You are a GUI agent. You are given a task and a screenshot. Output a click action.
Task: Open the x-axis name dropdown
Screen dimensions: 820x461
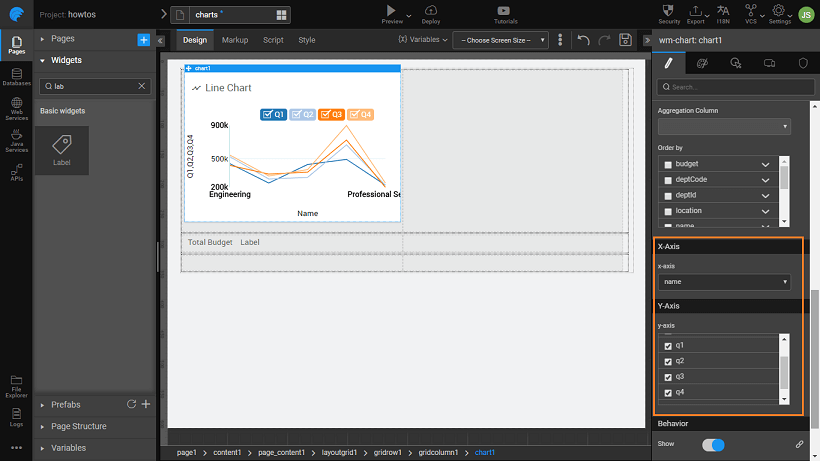[x=723, y=282]
